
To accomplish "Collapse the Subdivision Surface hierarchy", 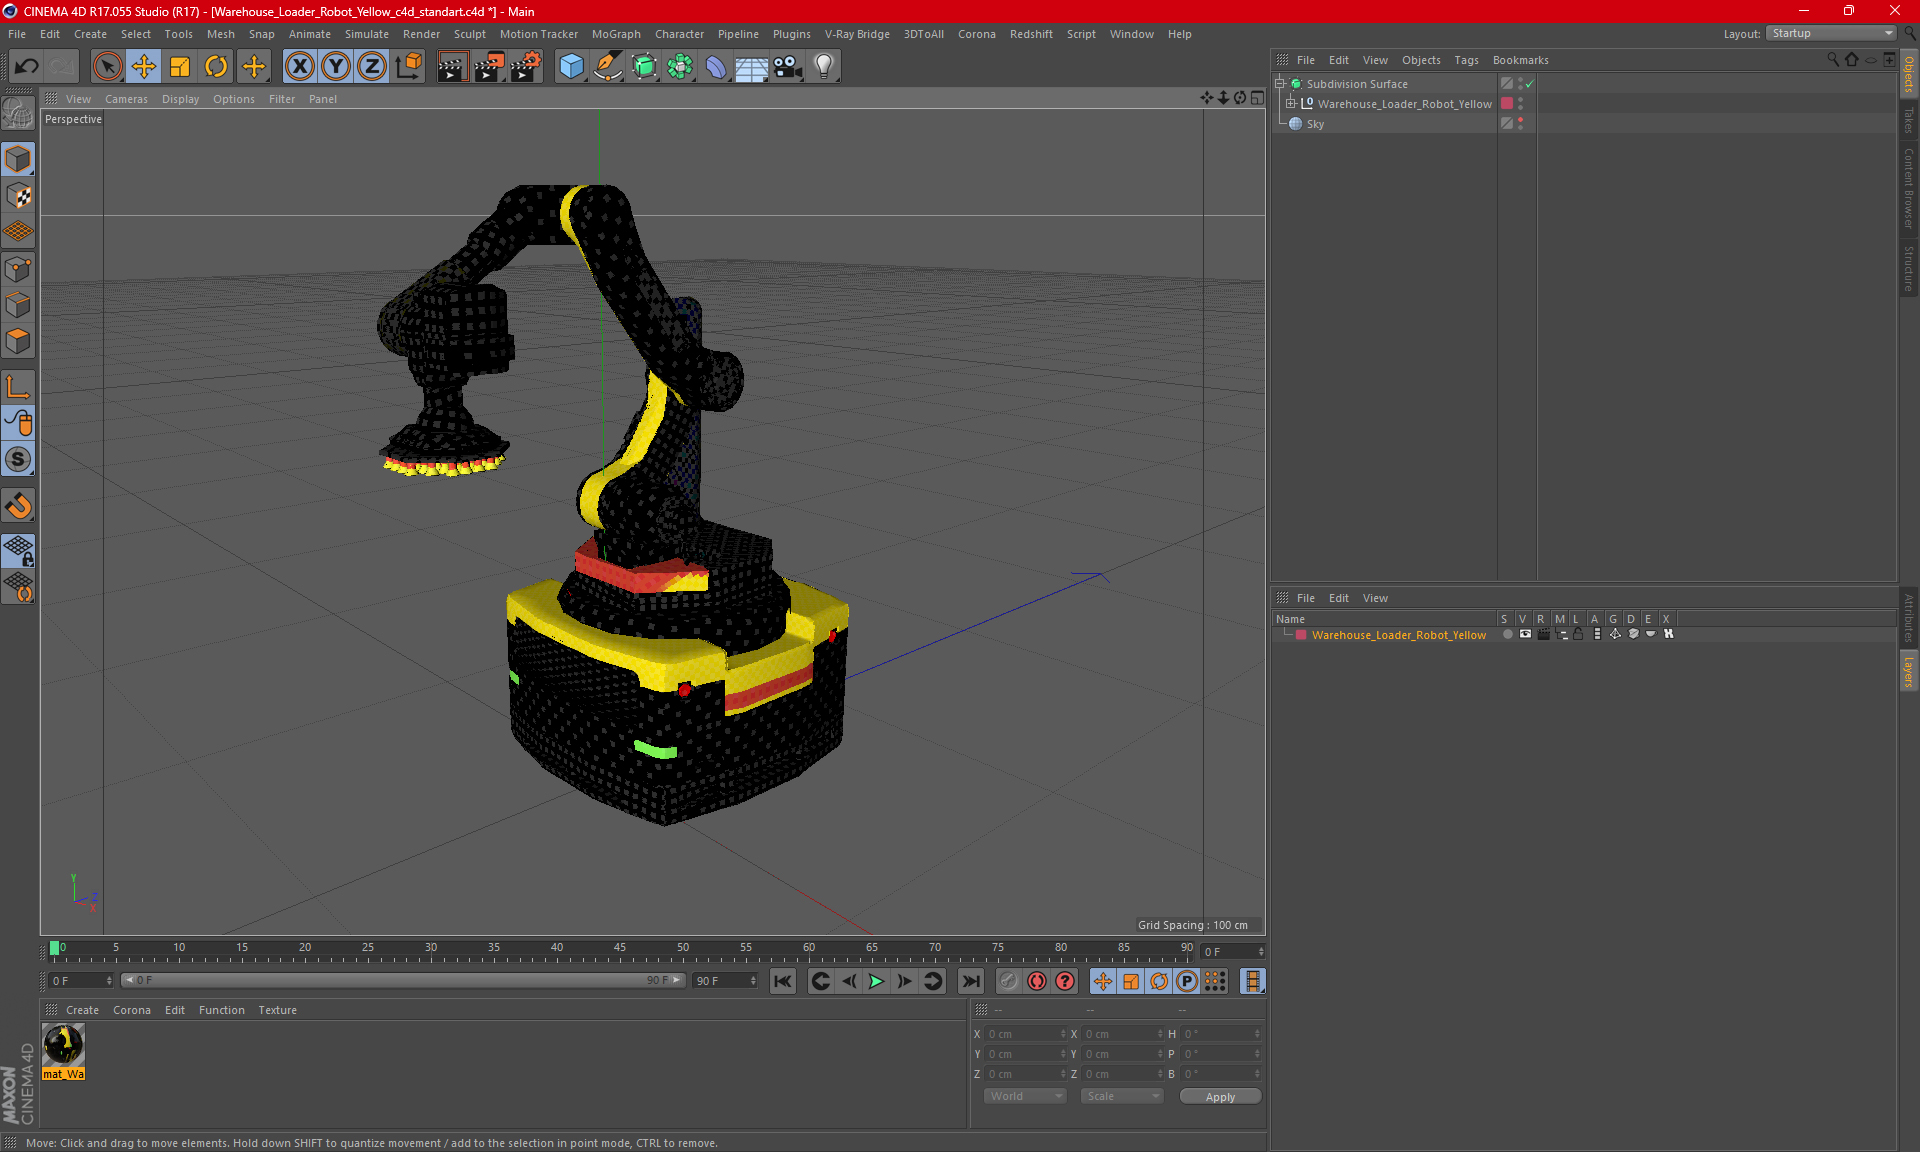I will click(x=1280, y=83).
